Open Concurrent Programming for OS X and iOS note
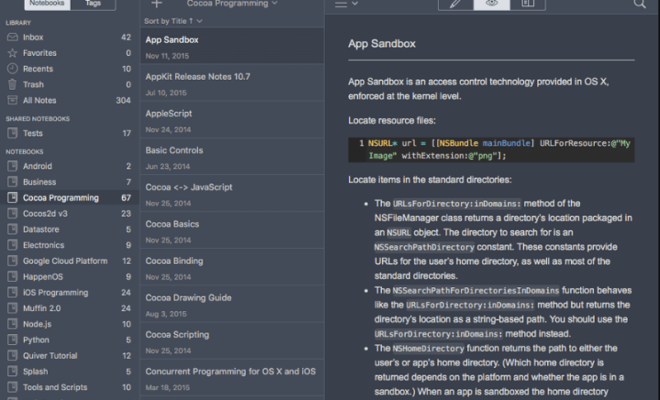This screenshot has width=660, height=400. (x=232, y=377)
